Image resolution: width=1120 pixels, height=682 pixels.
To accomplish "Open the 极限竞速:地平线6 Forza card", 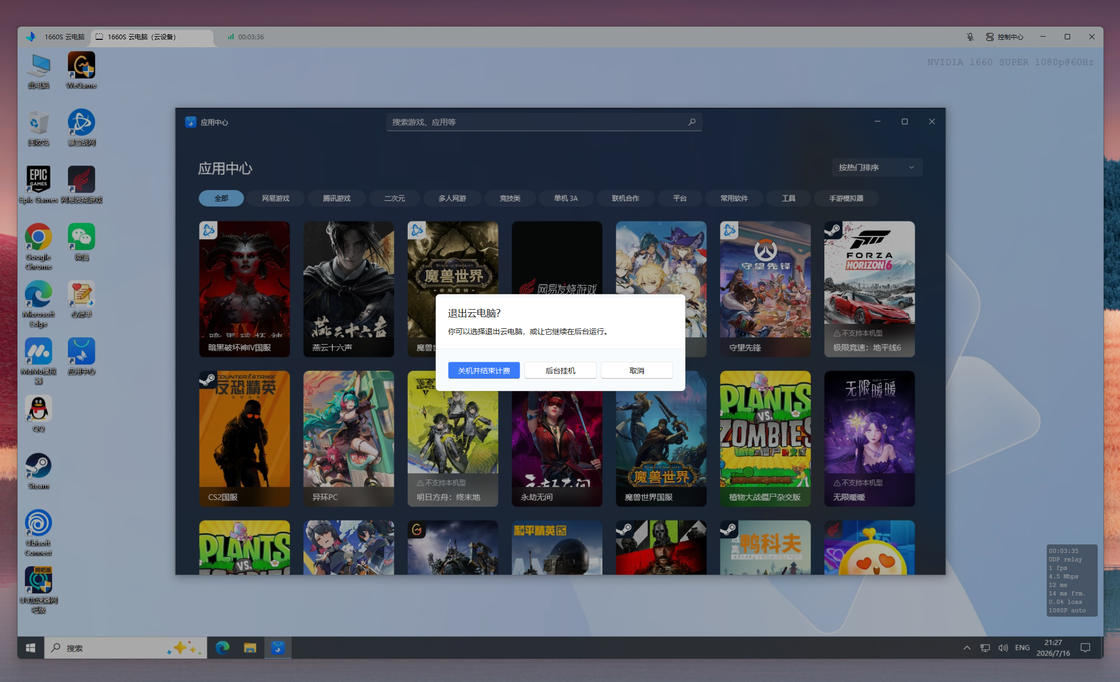I will (869, 289).
